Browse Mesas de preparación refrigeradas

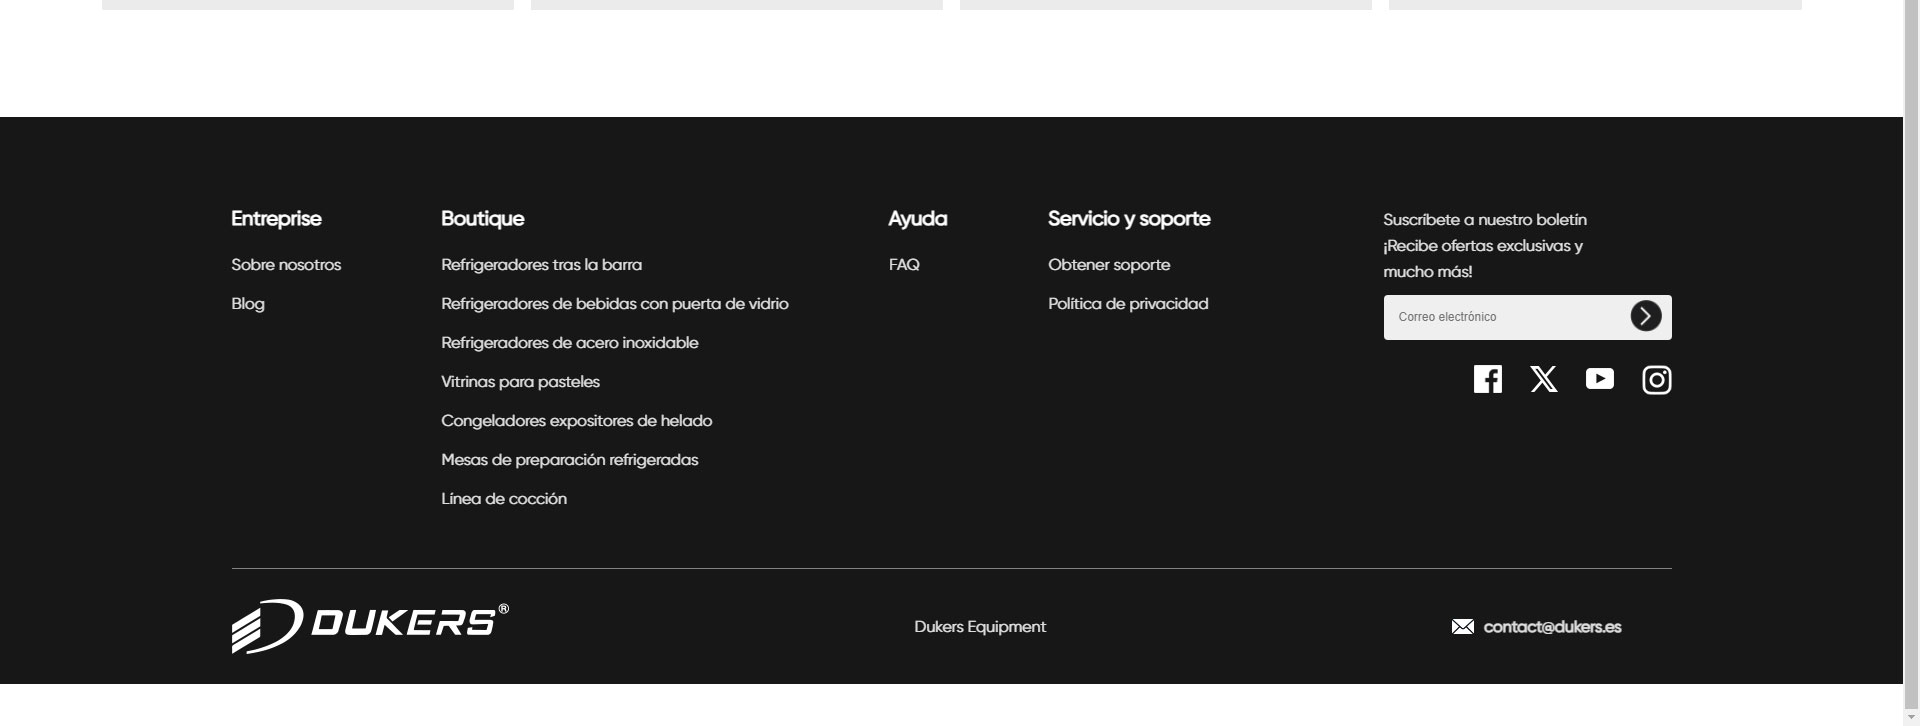pos(569,460)
